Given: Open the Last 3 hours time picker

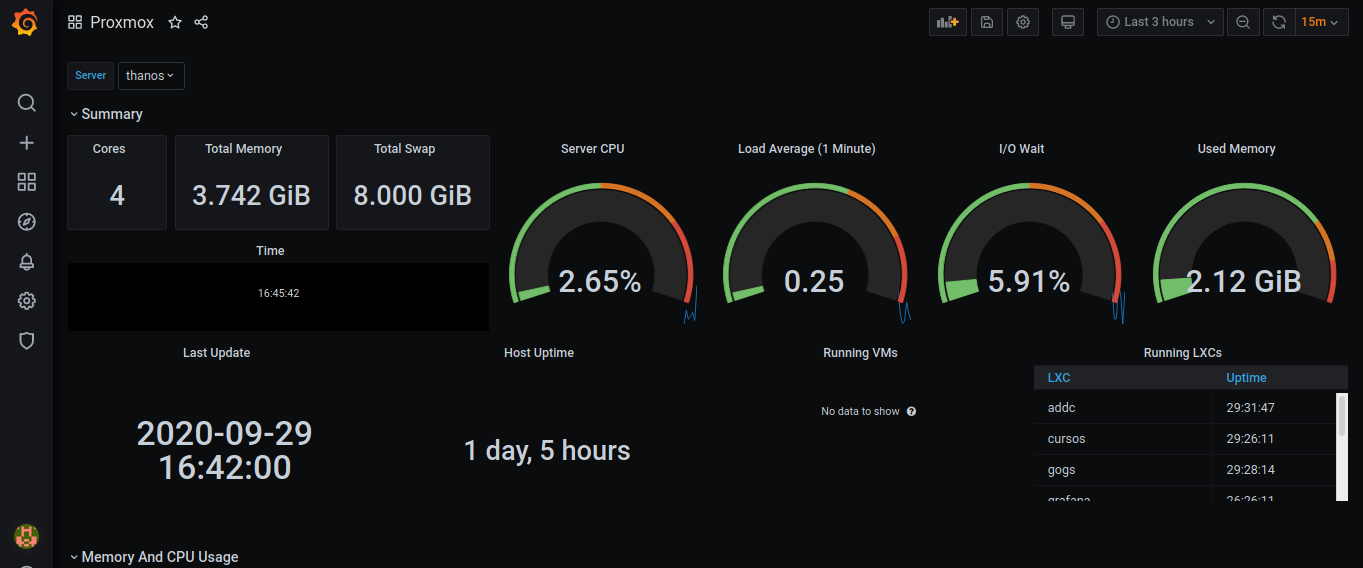Looking at the screenshot, I should coord(1160,22).
